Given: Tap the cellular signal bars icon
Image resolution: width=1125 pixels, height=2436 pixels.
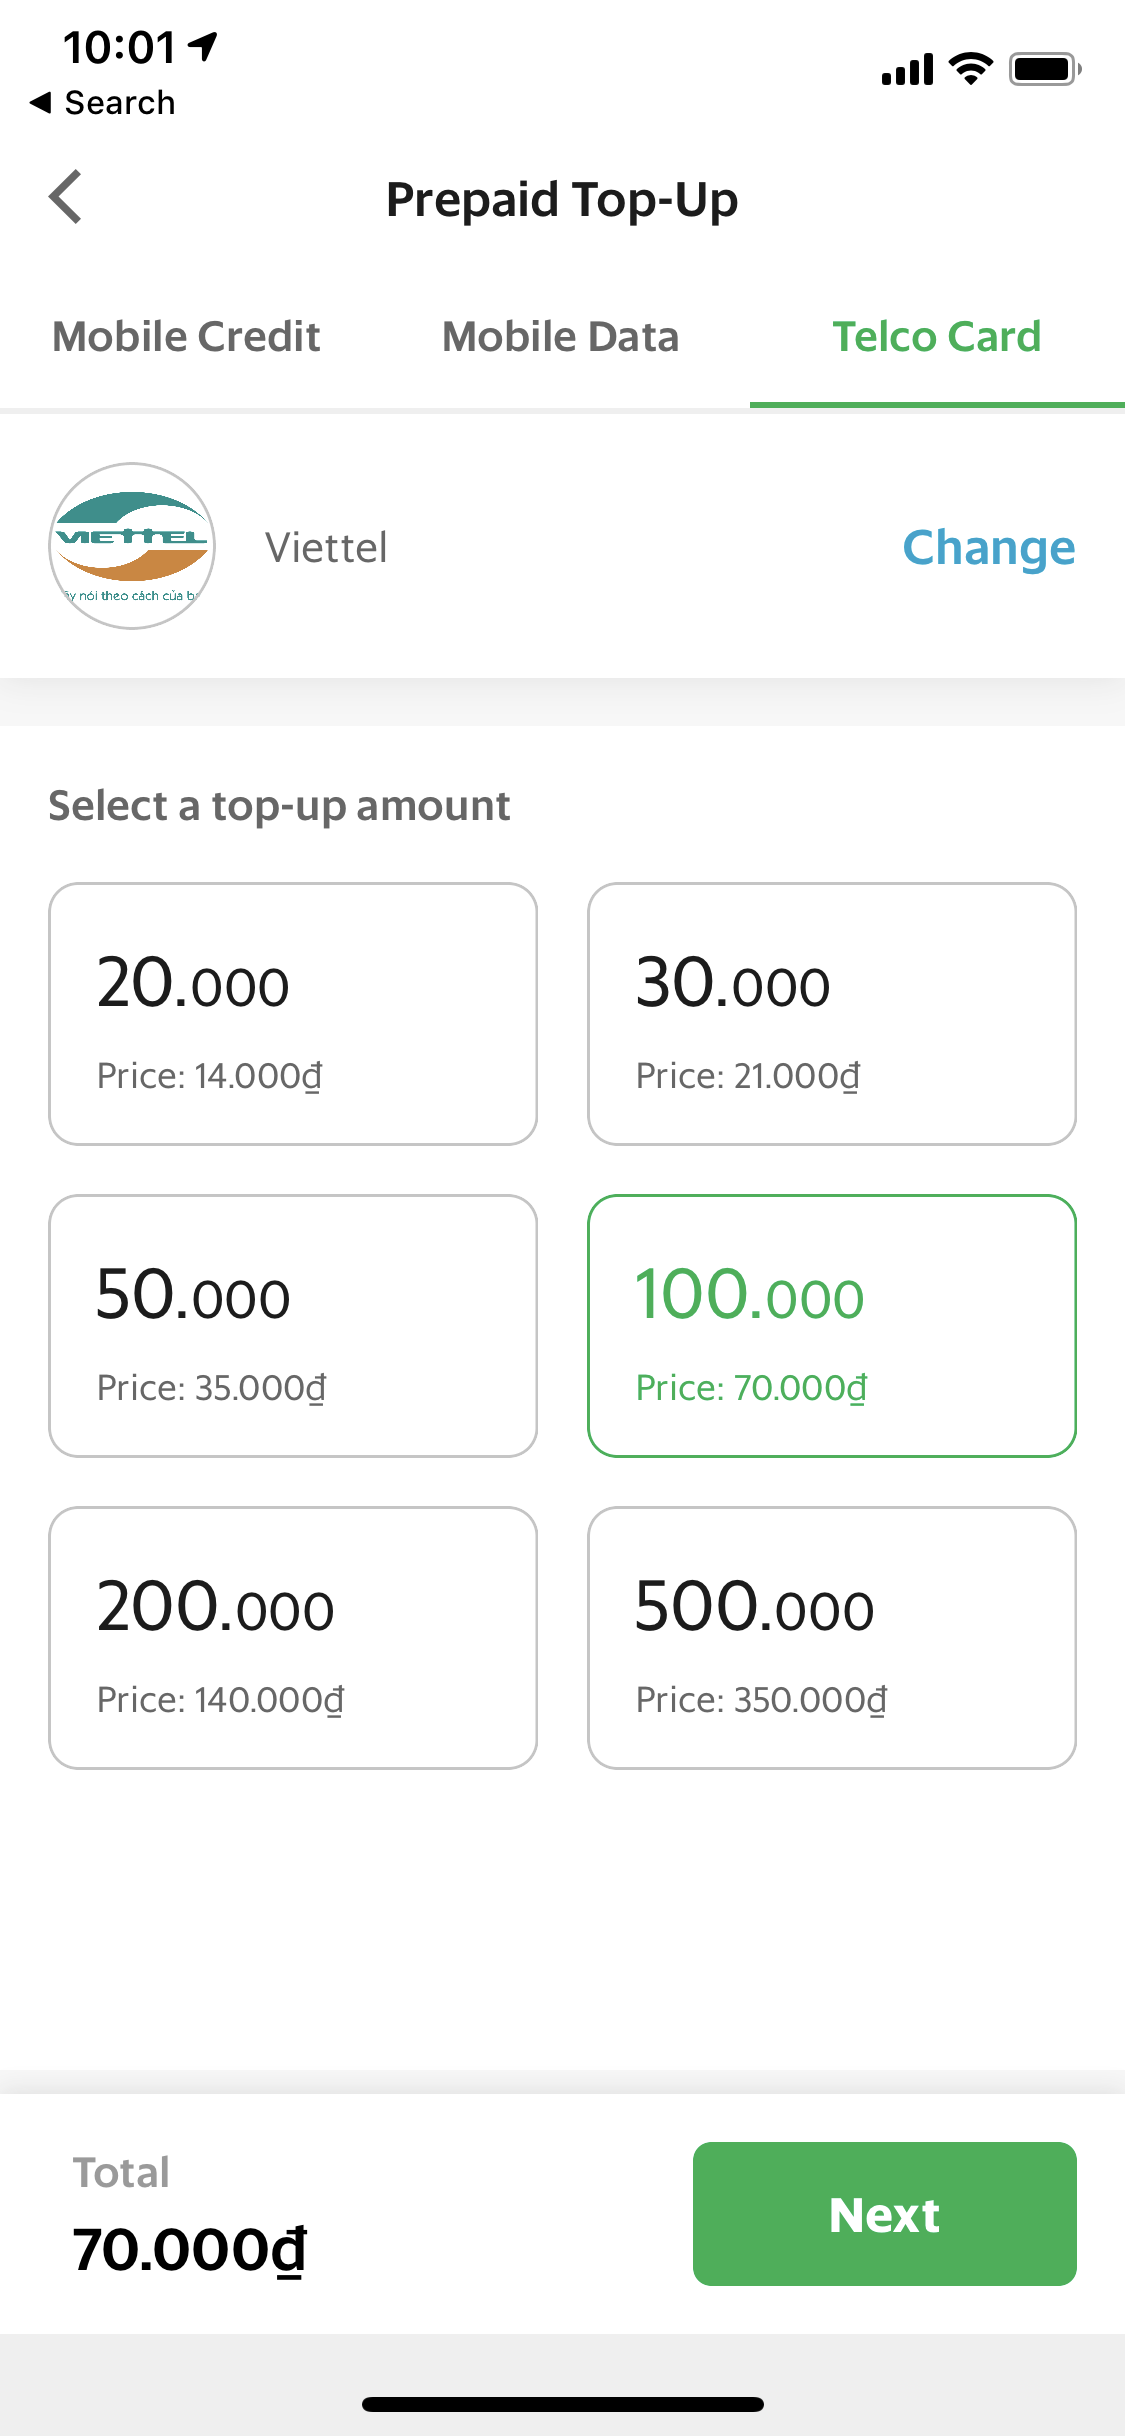Looking at the screenshot, I should [907, 70].
